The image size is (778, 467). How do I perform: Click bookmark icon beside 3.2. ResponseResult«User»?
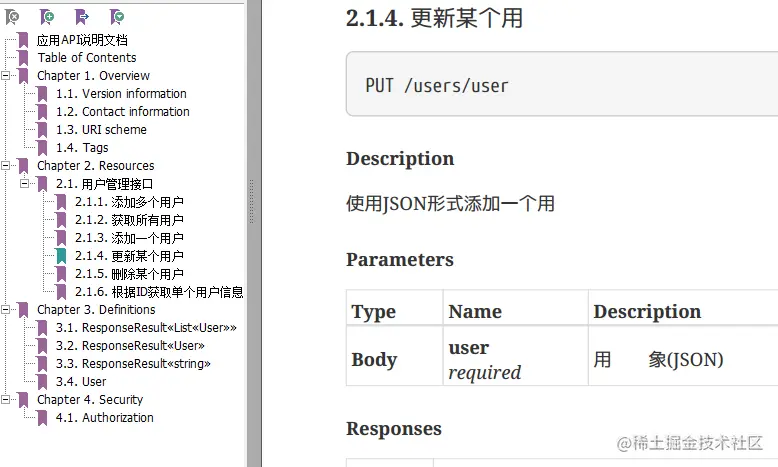42,346
